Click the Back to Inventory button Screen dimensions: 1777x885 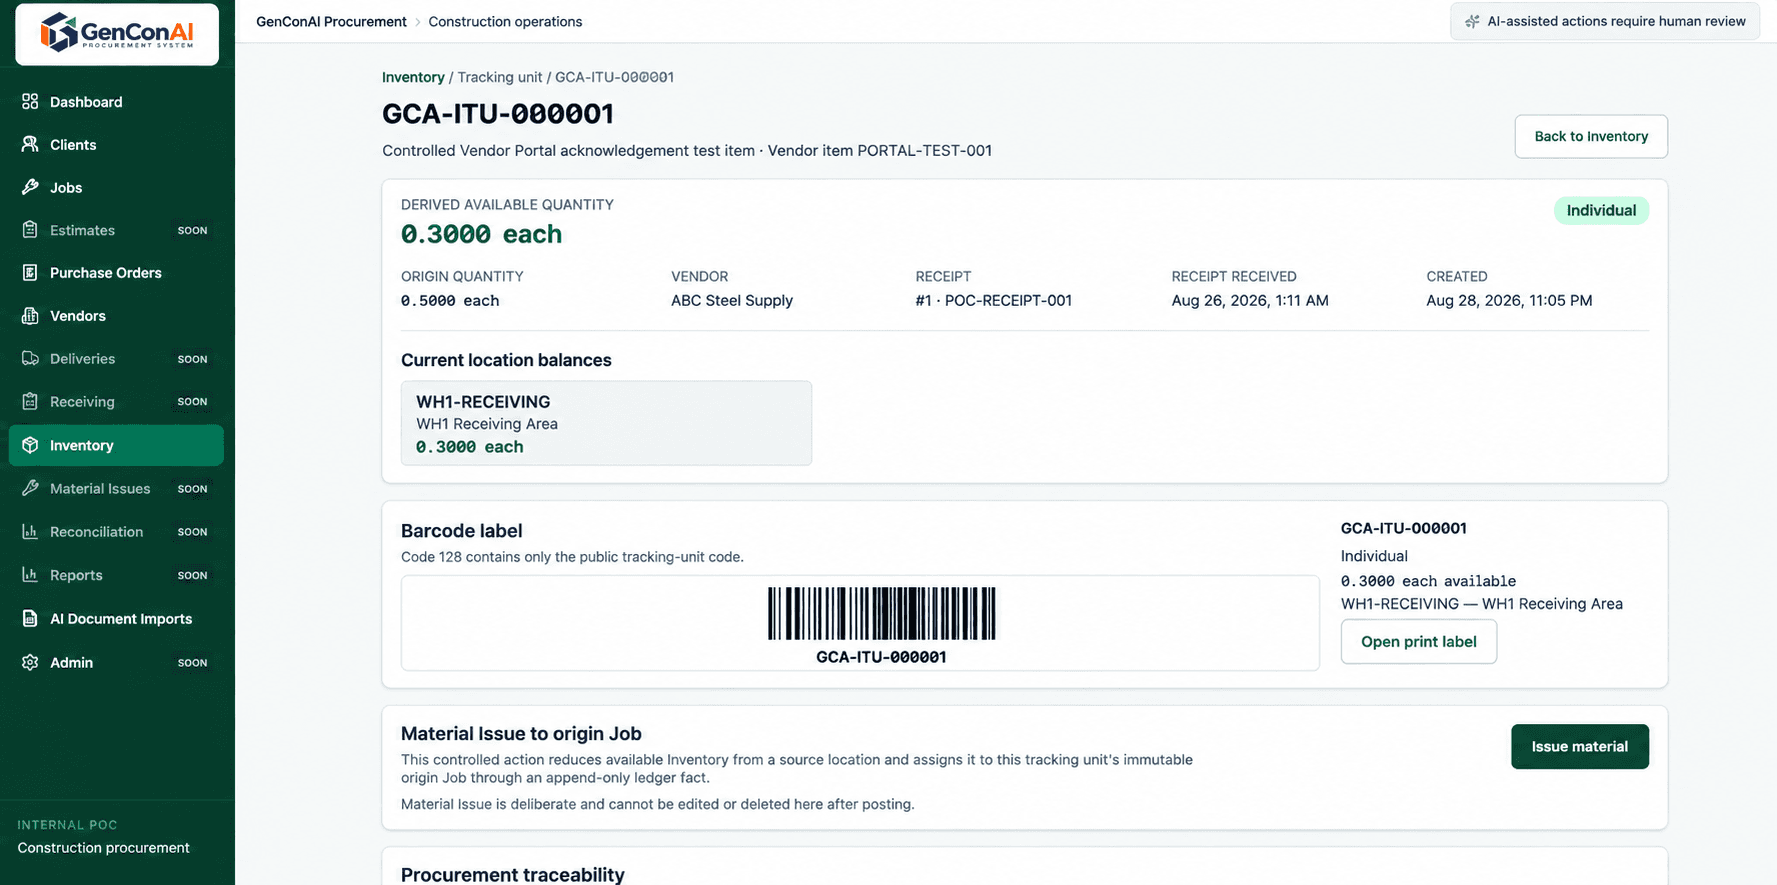1591,136
